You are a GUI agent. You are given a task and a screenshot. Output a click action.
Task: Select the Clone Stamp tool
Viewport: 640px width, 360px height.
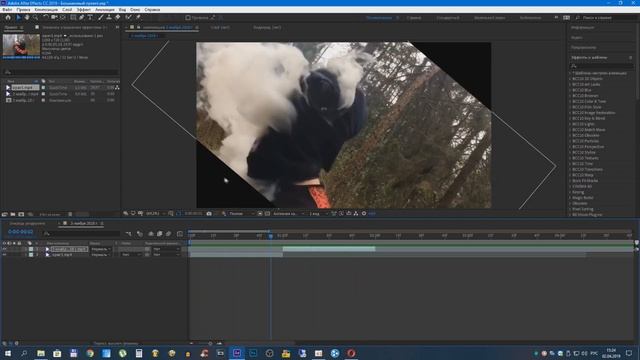(x=109, y=18)
